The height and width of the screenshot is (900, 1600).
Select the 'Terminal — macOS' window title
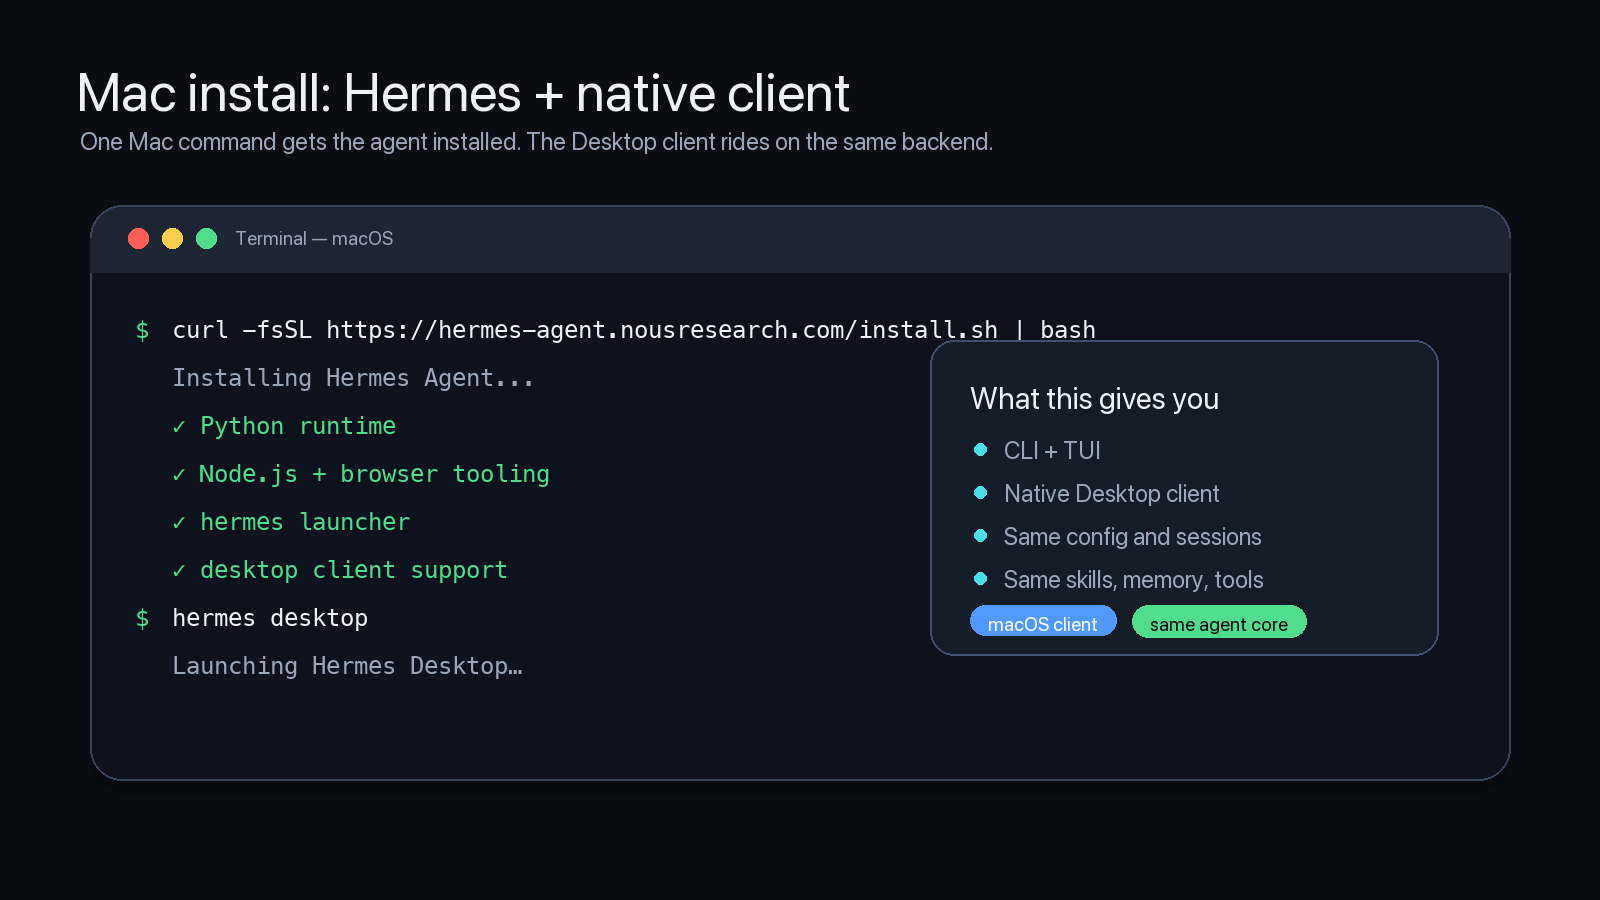click(314, 238)
